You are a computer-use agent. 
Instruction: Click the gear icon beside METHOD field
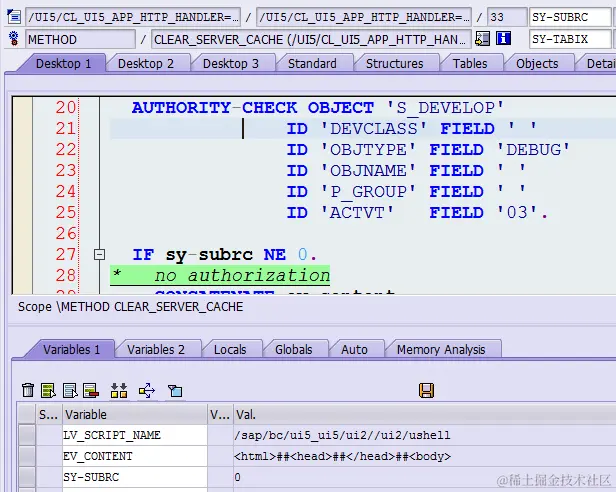coord(14,39)
